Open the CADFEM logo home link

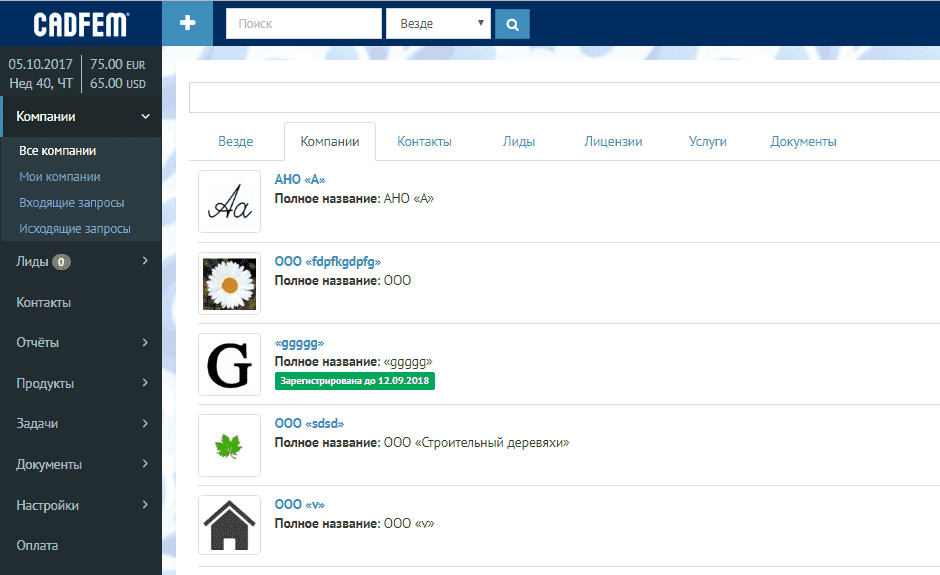click(80, 25)
